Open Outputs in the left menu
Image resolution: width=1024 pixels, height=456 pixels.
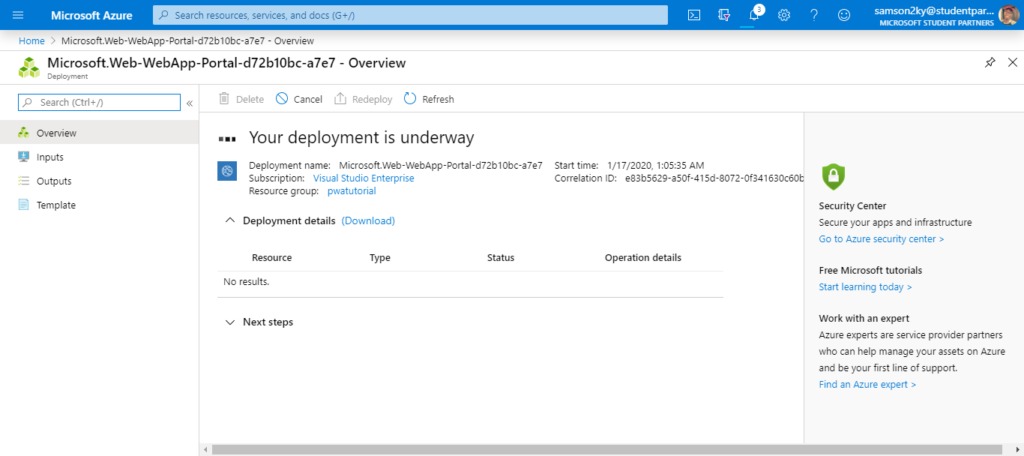99,181
